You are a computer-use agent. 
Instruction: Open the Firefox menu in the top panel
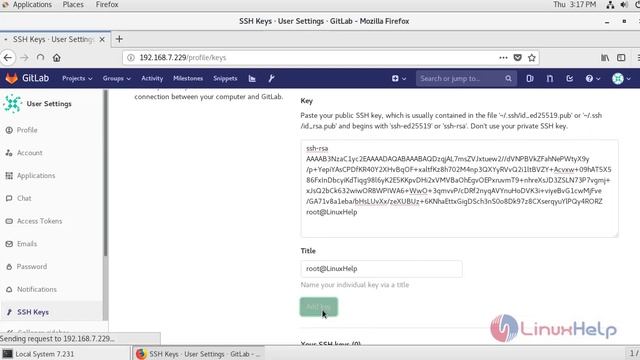pyautogui.click(x=107, y=4)
